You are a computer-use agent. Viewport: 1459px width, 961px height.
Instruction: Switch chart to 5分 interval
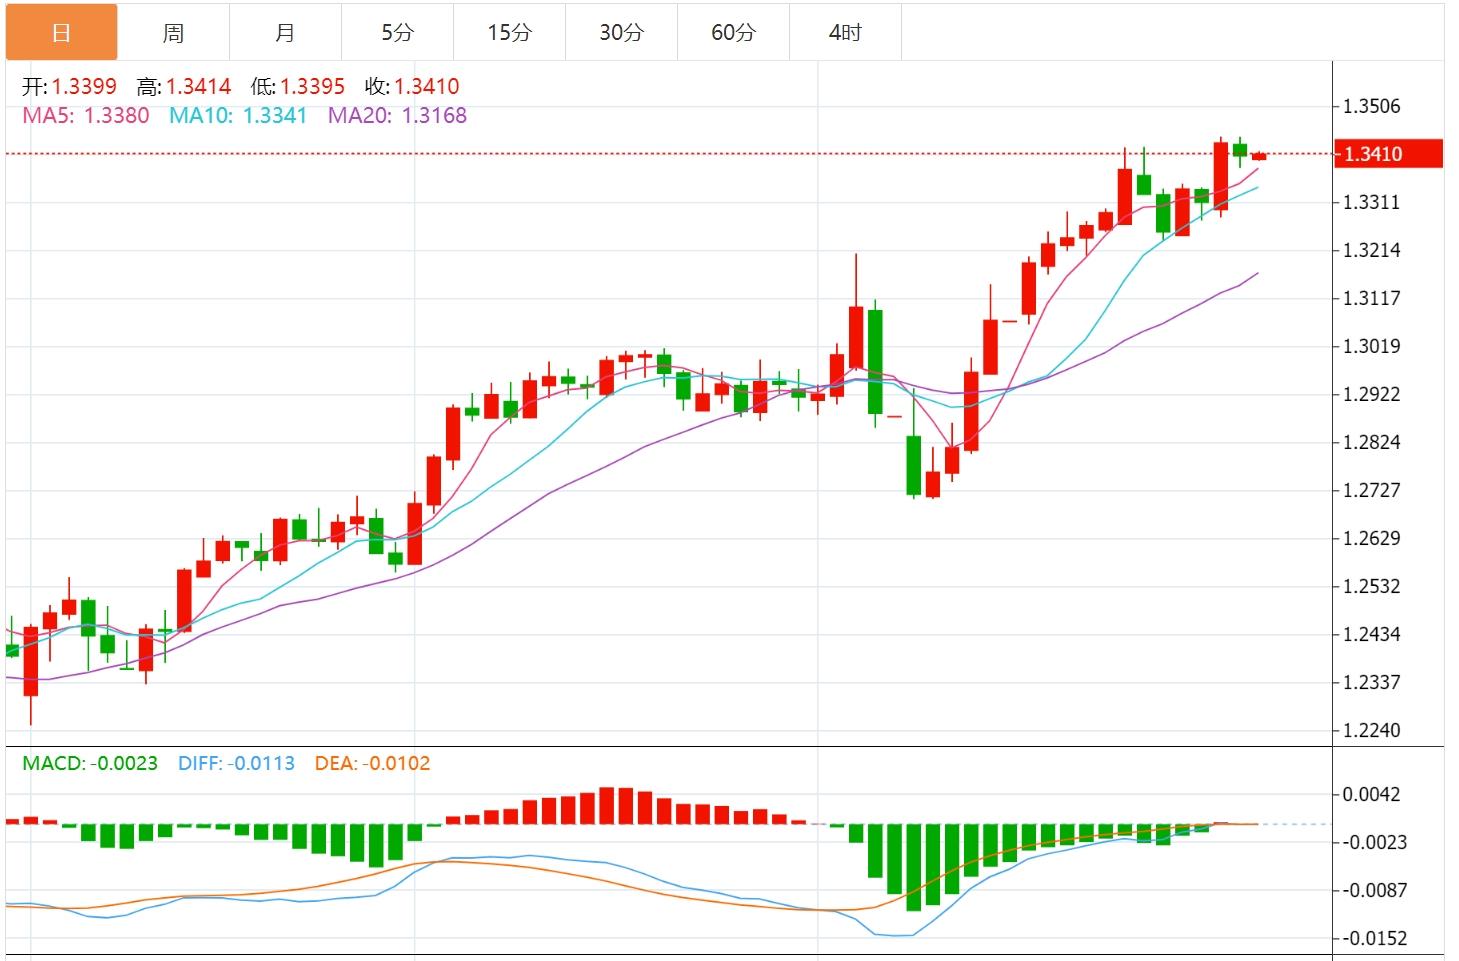point(397,33)
